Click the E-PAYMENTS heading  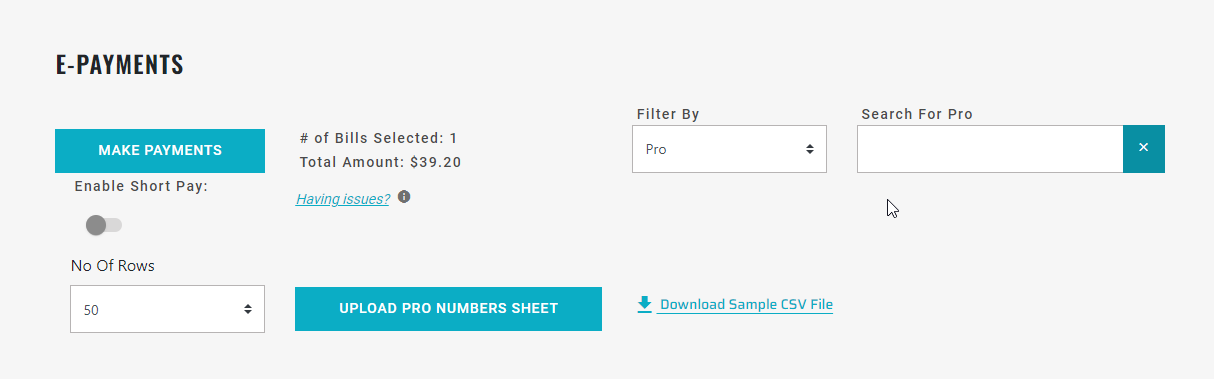click(120, 66)
